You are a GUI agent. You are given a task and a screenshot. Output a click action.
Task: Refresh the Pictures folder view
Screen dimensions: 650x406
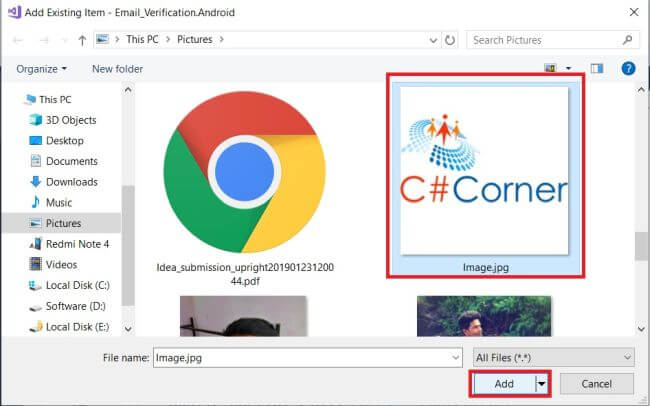pyautogui.click(x=450, y=40)
